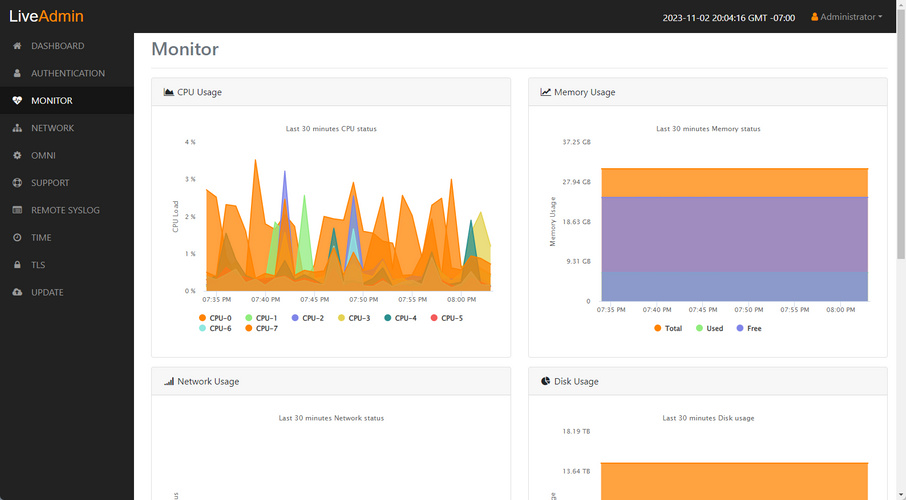Open Remote Syslog configuration
Image resolution: width=906 pixels, height=500 pixels.
[67, 210]
